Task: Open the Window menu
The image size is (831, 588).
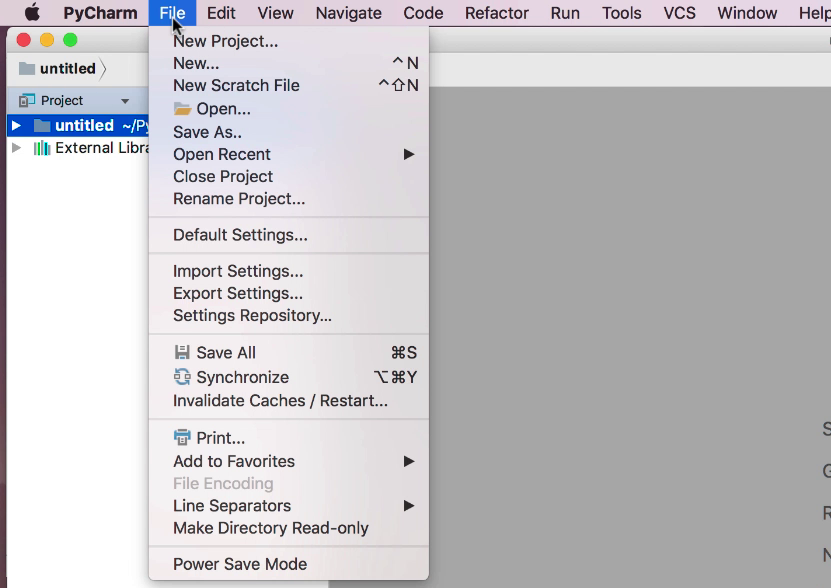Action: coord(747,13)
